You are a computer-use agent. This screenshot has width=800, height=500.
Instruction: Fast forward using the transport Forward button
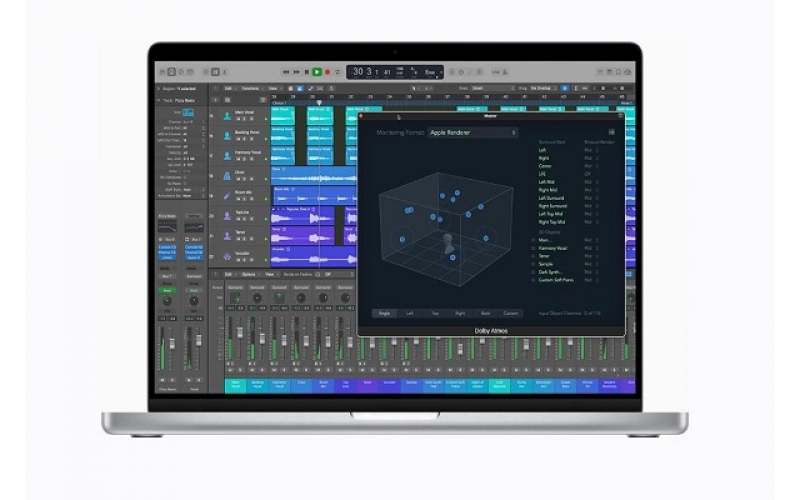297,72
